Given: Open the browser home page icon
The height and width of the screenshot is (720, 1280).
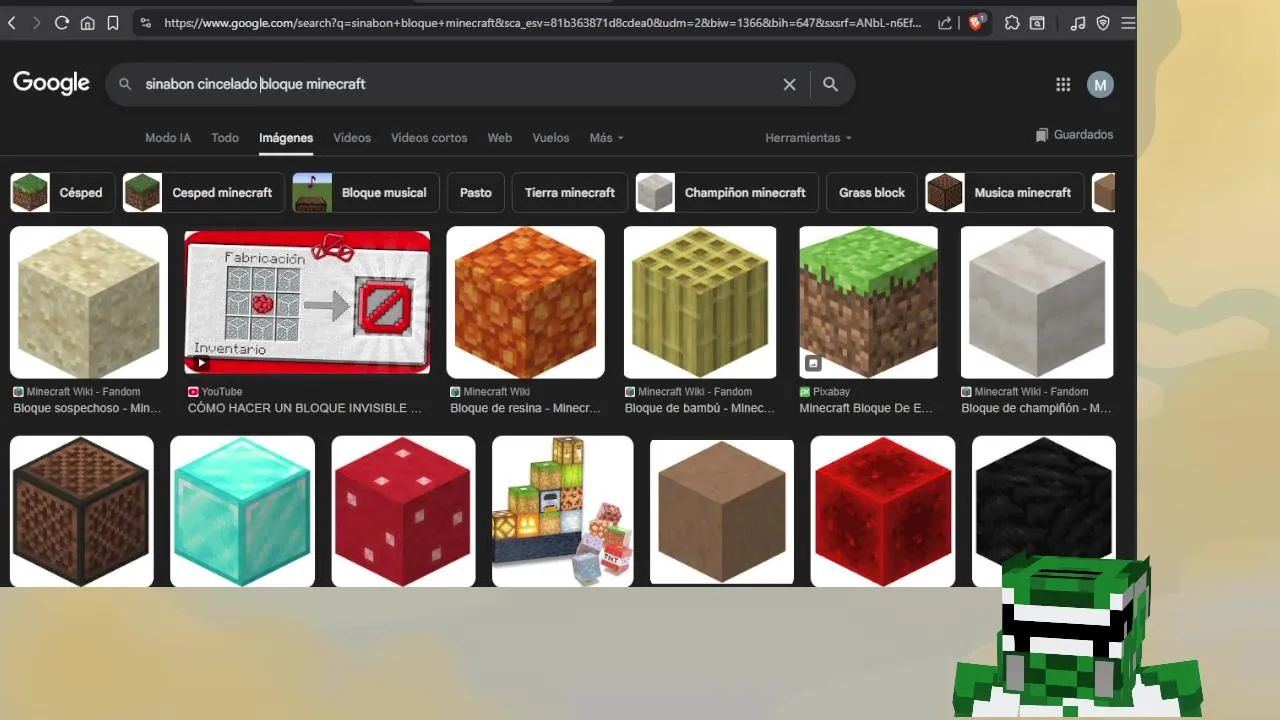Looking at the screenshot, I should coord(88,23).
